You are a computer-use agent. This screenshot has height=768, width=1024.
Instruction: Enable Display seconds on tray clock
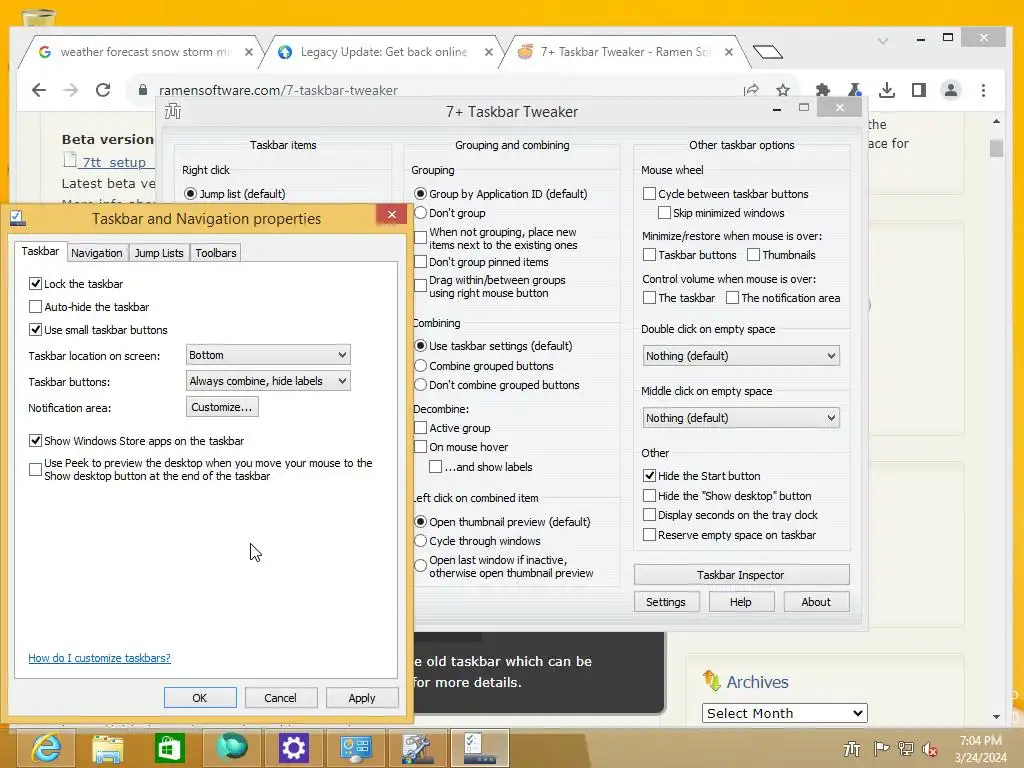click(x=649, y=515)
